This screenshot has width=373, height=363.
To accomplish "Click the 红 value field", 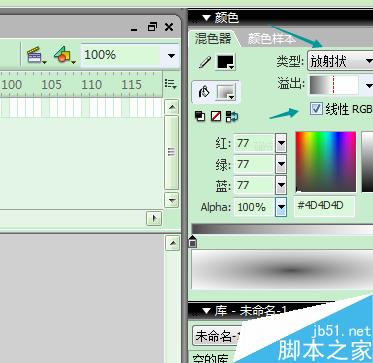I will pos(254,144).
